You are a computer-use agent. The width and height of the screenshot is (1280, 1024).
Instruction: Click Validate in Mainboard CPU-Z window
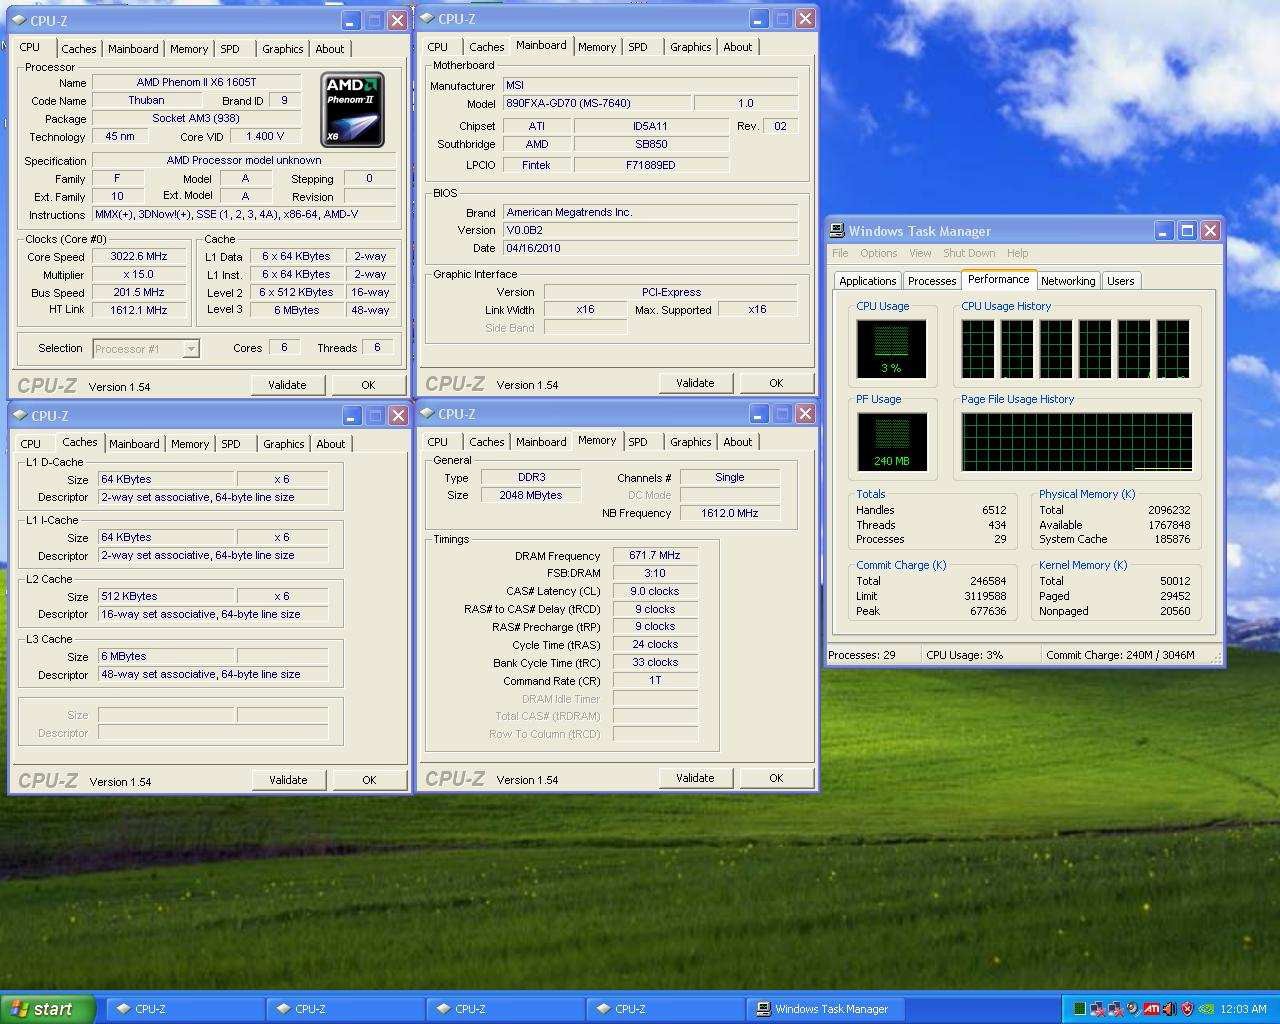tap(695, 383)
